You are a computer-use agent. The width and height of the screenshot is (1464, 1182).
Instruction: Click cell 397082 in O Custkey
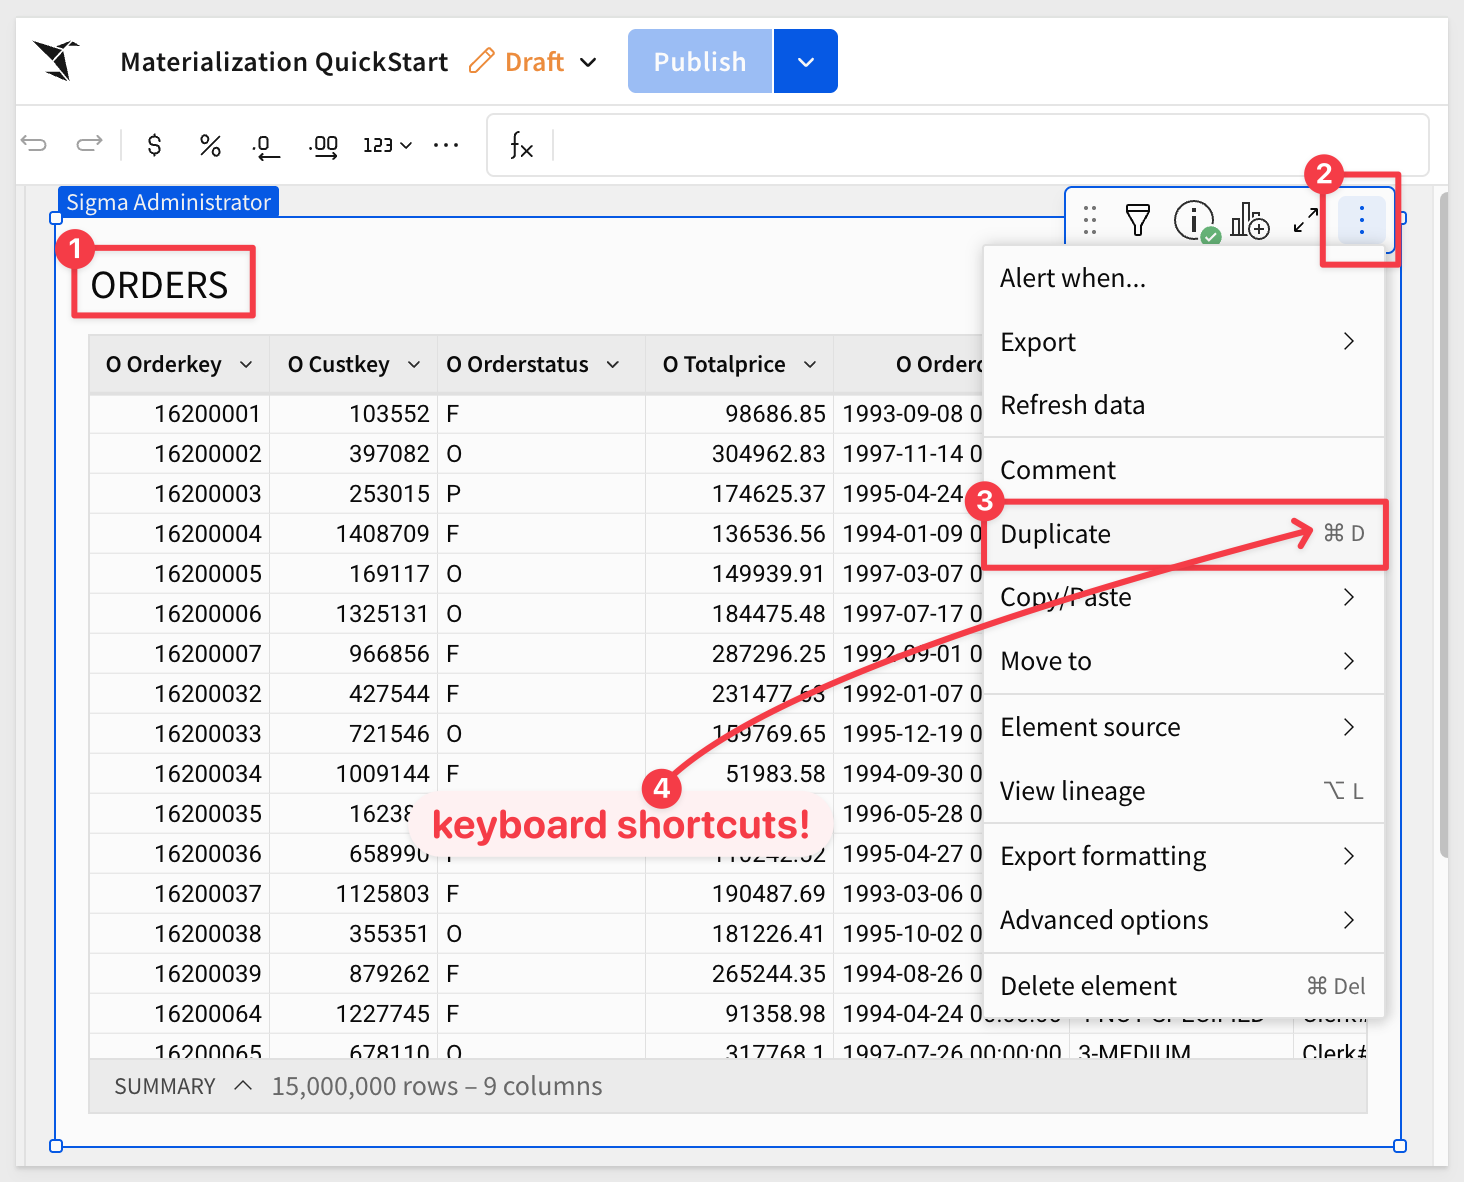tap(353, 454)
